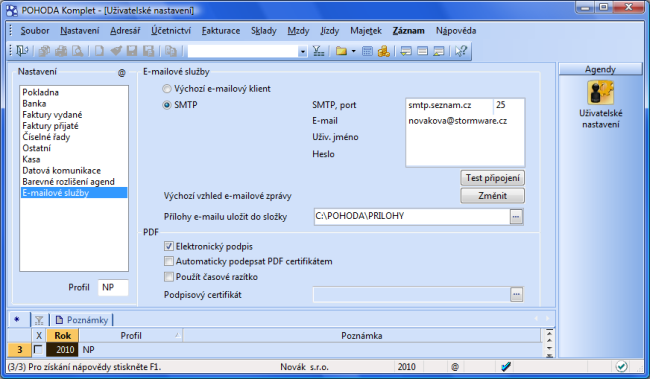Click the grayed-out brush toolbar icon
The image size is (650, 379).
click(x=116, y=51)
